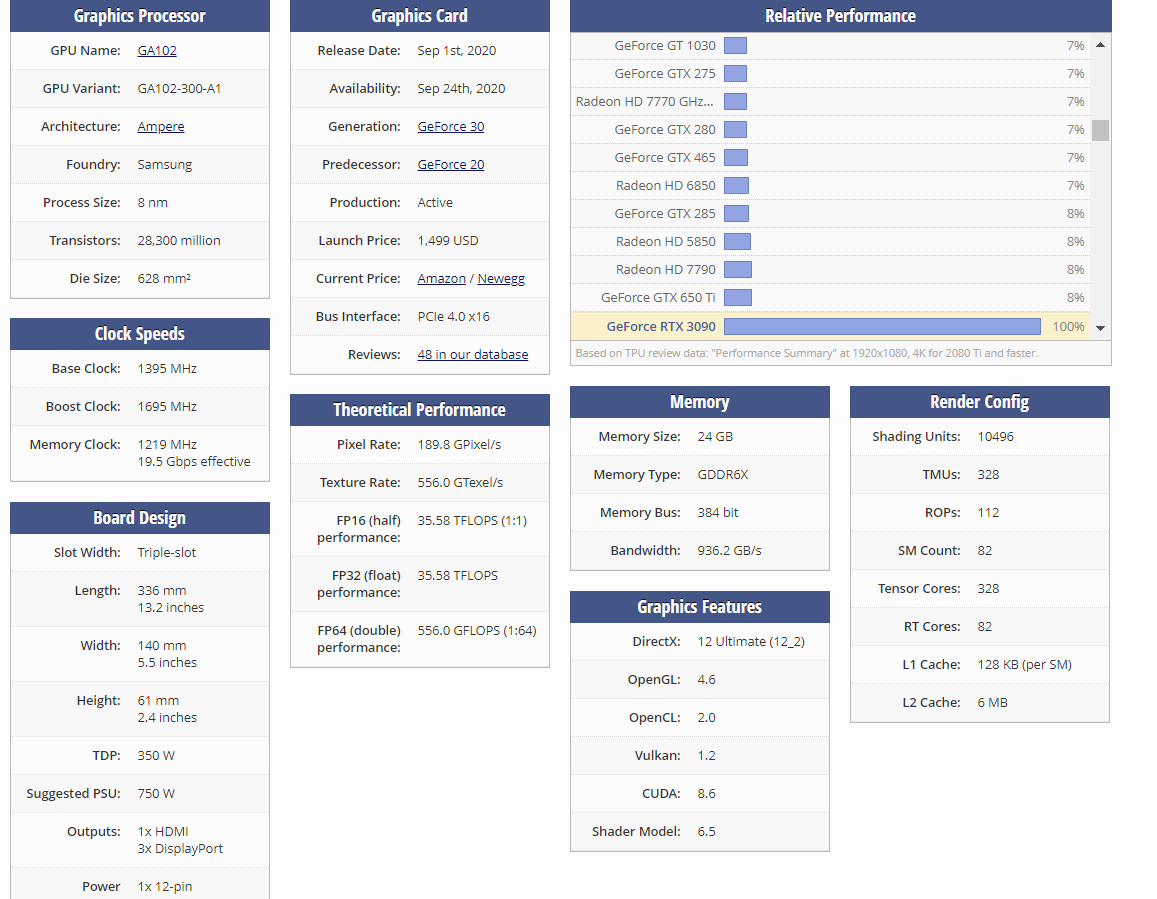Open the Amazon current price link
Screen dimensions: 1157x899
pyautogui.click(x=441, y=278)
